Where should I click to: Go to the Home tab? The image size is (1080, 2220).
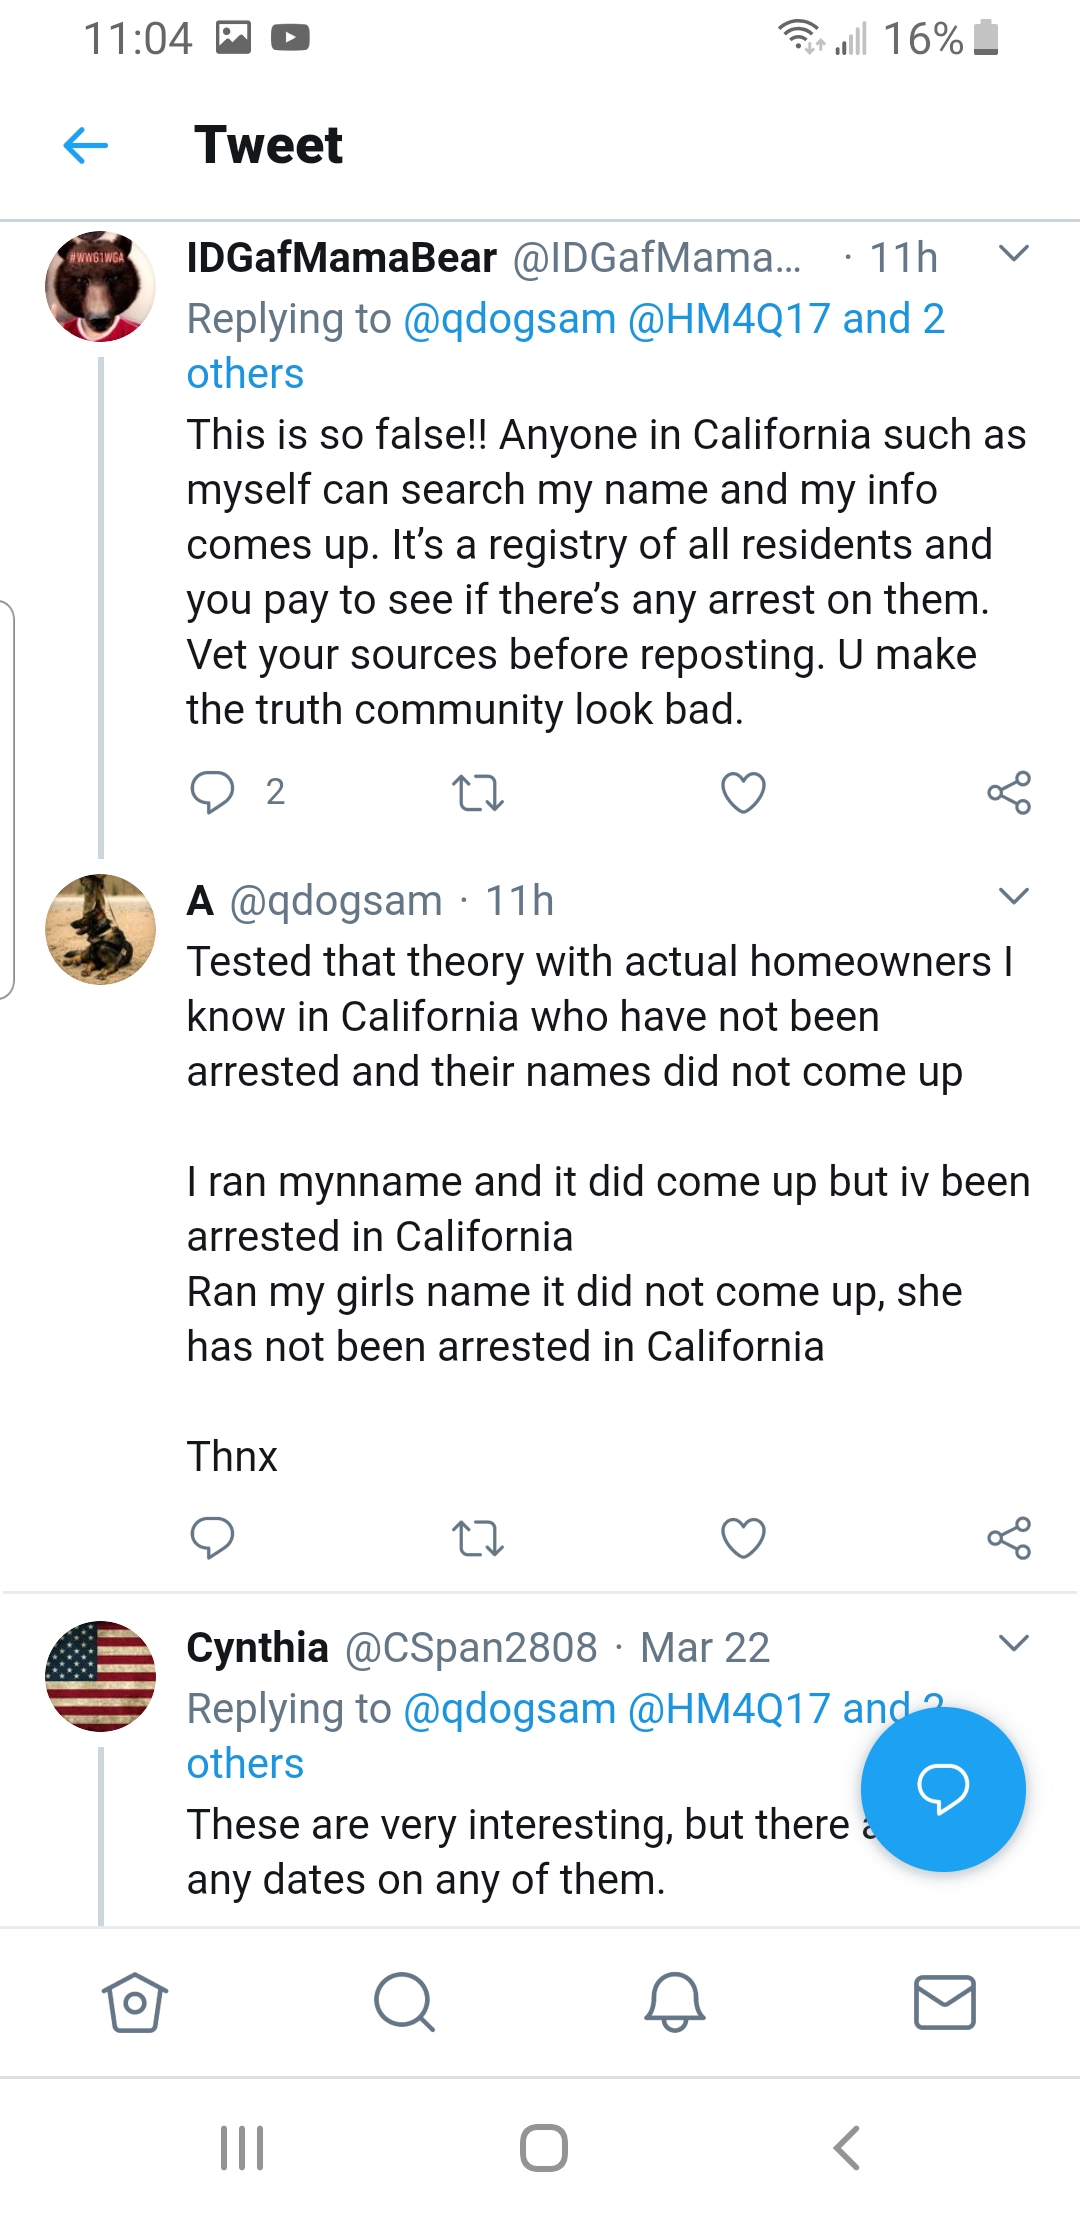click(x=134, y=2002)
